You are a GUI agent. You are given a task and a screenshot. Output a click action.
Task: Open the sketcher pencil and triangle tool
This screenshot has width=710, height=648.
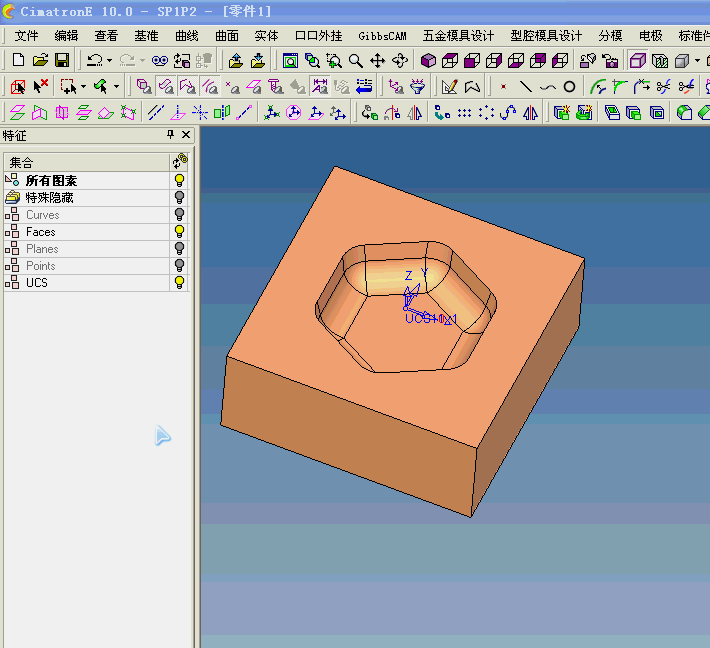(450, 86)
